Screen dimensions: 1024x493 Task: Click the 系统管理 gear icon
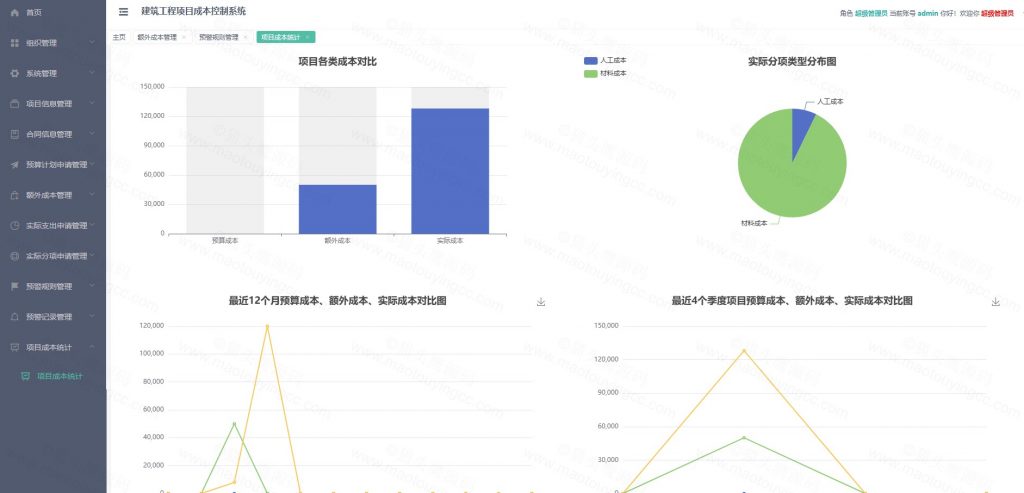(14, 73)
